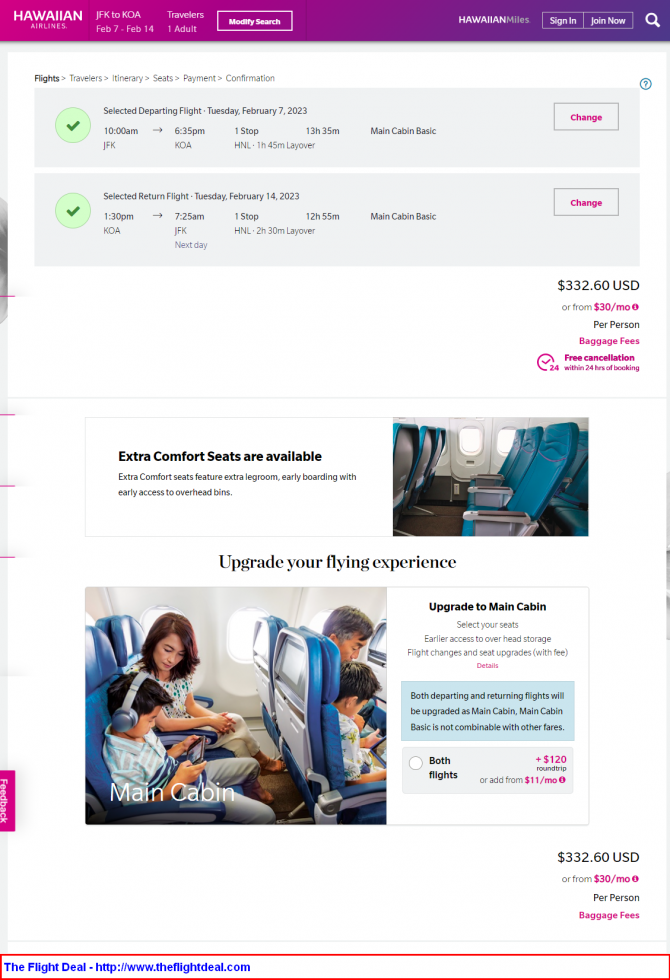Go to Travelers breadcrumb step
This screenshot has height=980, width=670.
(x=86, y=78)
